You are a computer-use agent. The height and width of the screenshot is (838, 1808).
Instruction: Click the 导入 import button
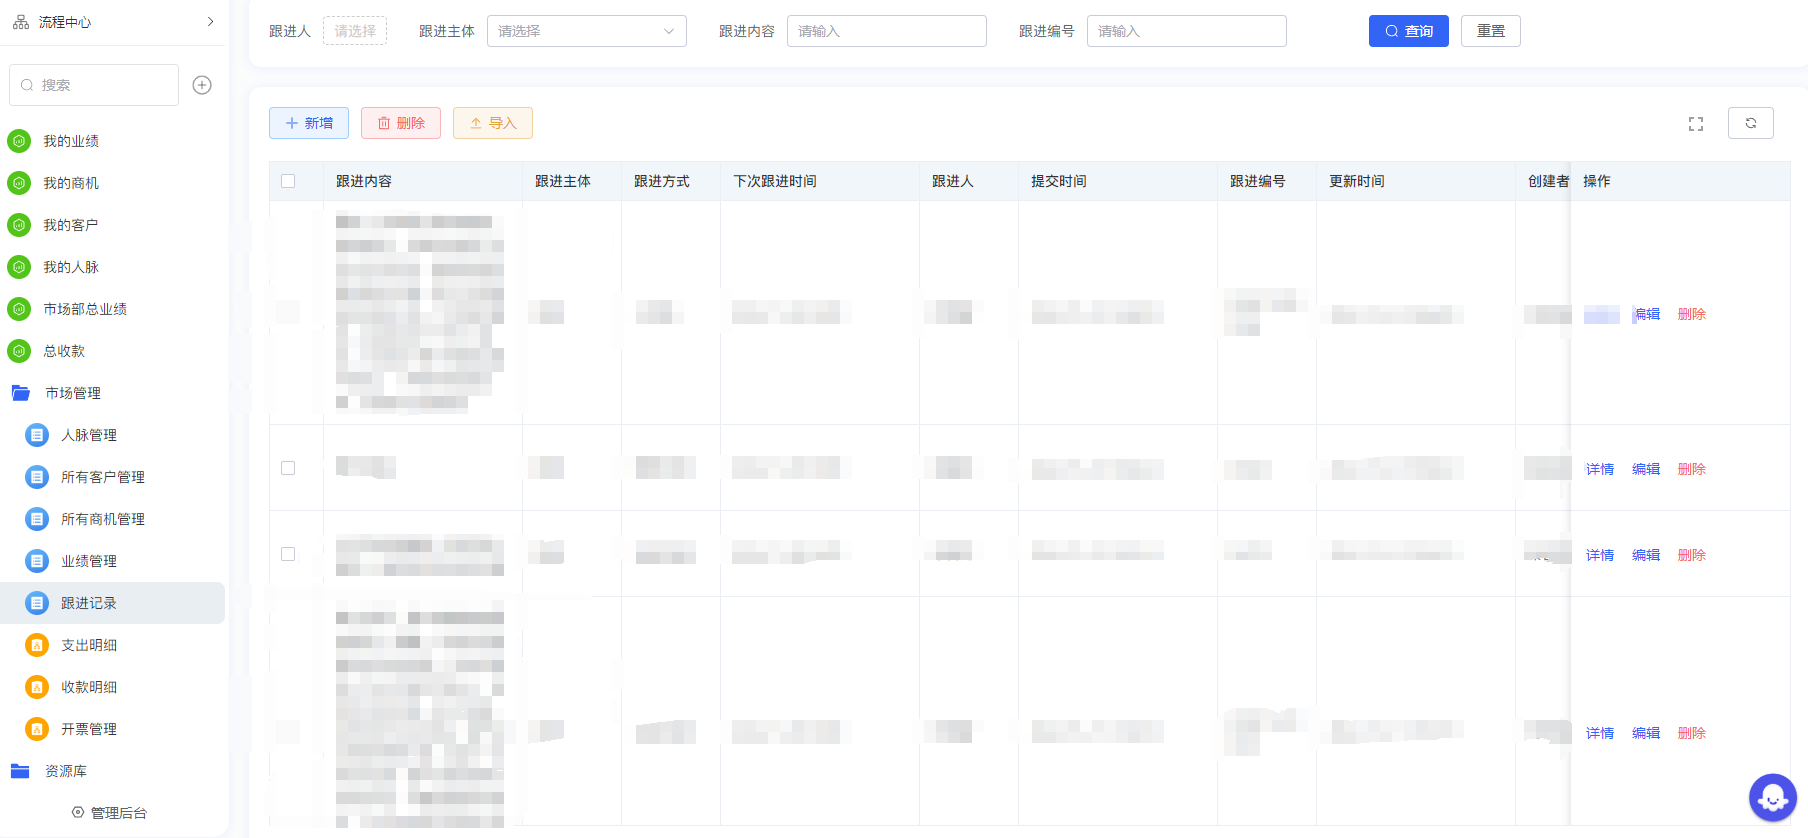tap(493, 123)
